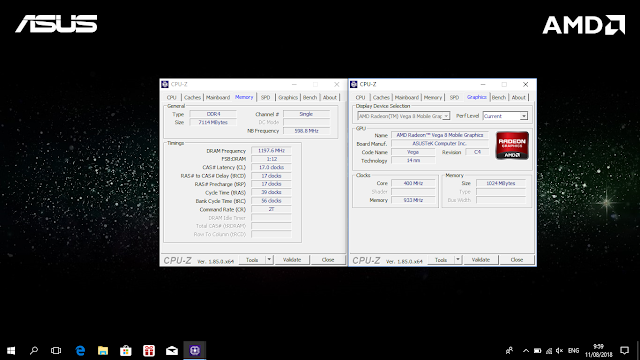Click CPU-Z app icon in left window title bar
Image resolution: width=640 pixels, height=360 pixels.
coord(165,84)
